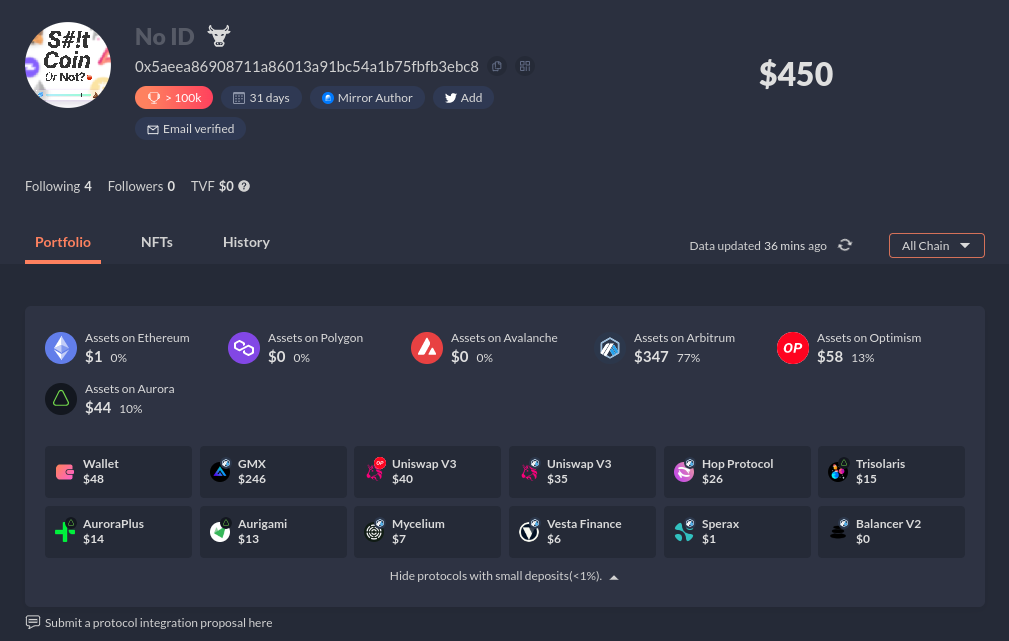1009x641 pixels.
Task: Click the Vesta Finance icon
Action: pos(529,531)
